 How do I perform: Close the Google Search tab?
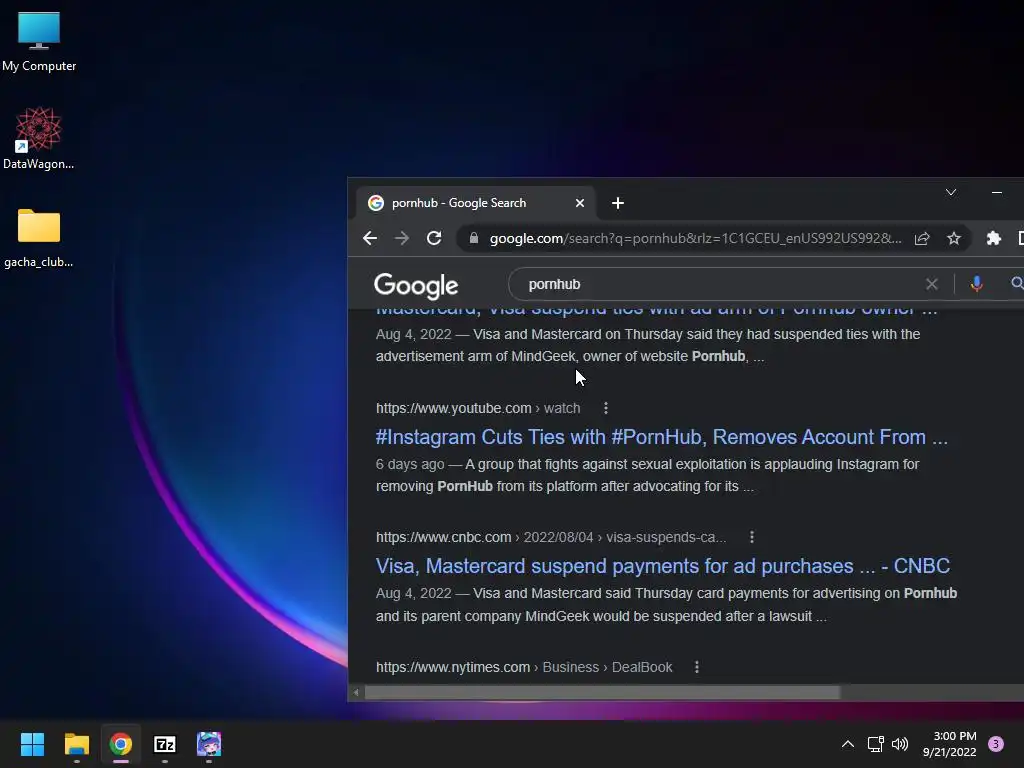click(579, 203)
